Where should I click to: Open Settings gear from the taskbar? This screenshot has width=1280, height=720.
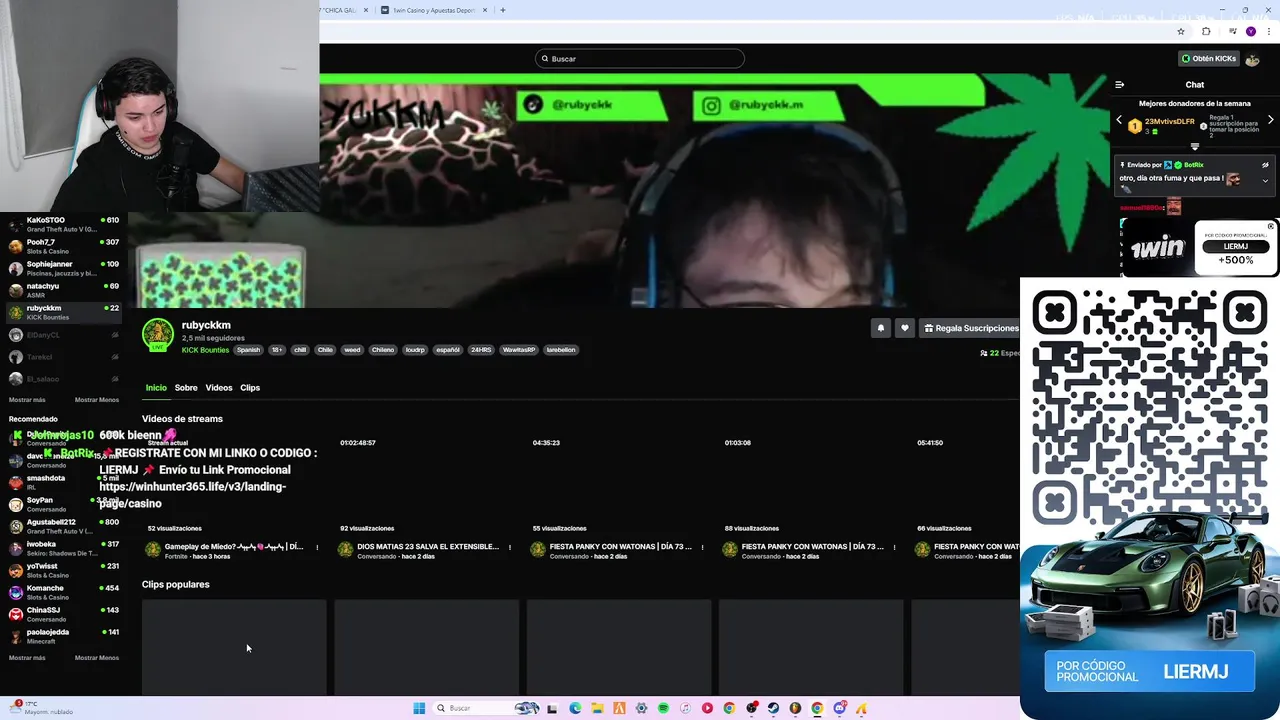[641, 708]
